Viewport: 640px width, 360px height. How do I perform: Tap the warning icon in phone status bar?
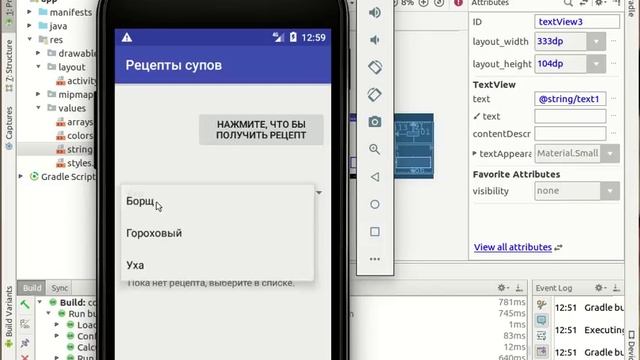click(127, 38)
